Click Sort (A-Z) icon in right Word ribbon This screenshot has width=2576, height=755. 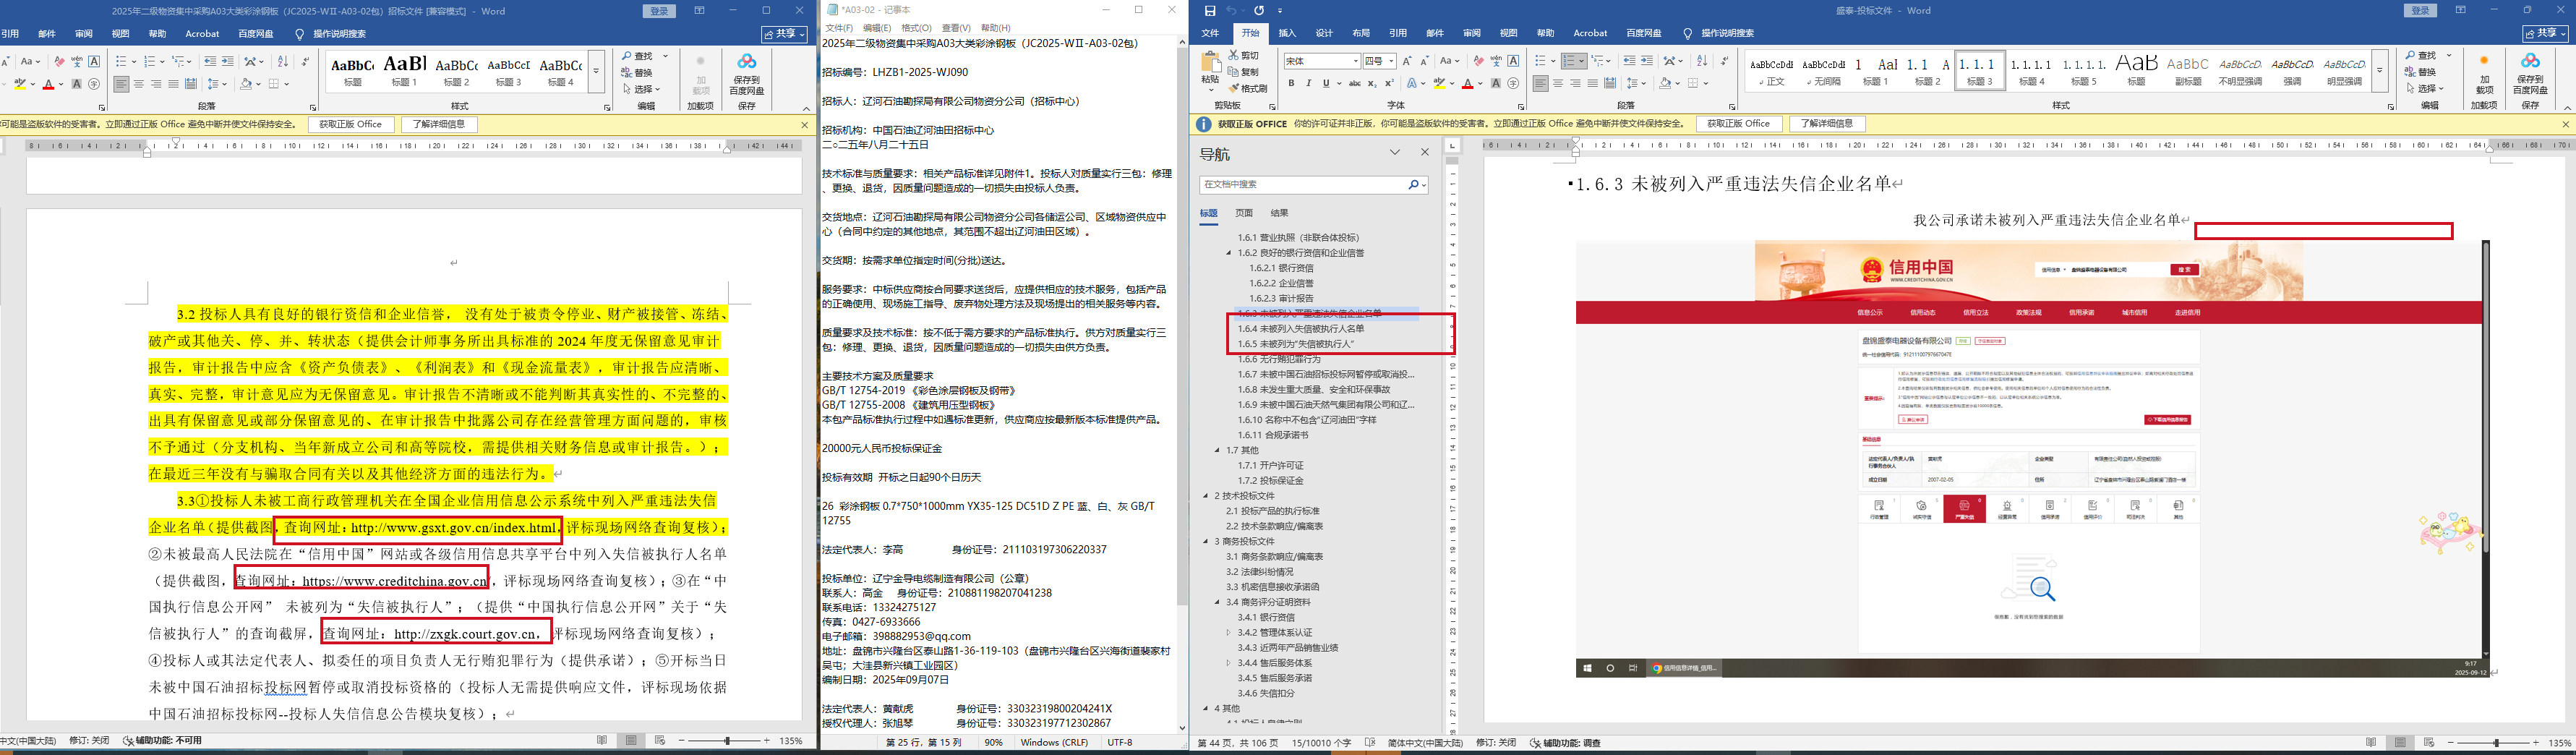(x=1703, y=61)
